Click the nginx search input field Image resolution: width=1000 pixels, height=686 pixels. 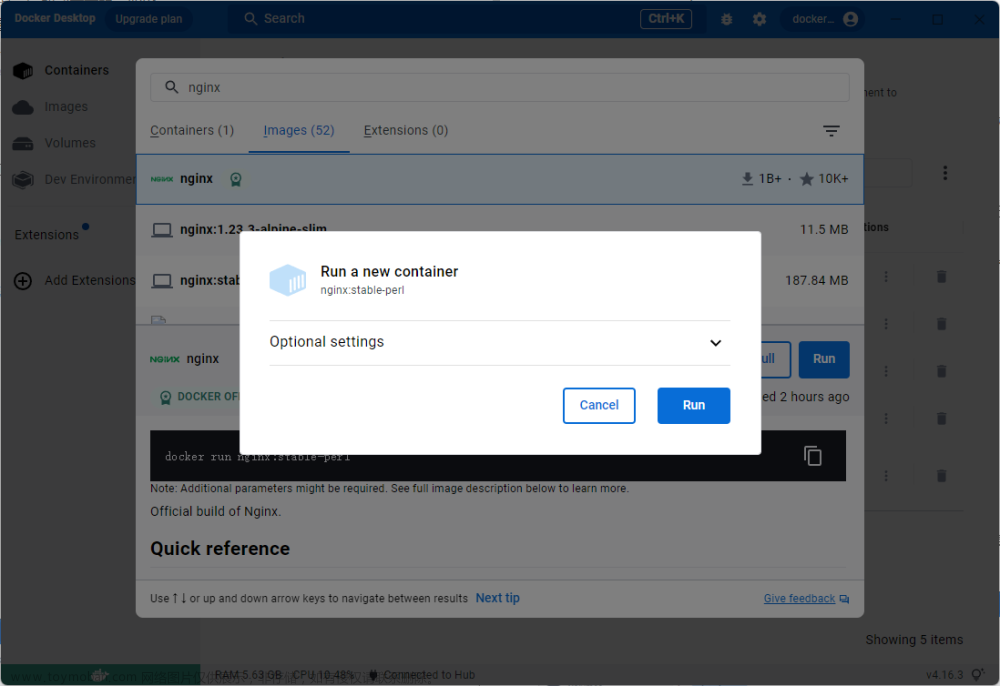click(x=499, y=87)
